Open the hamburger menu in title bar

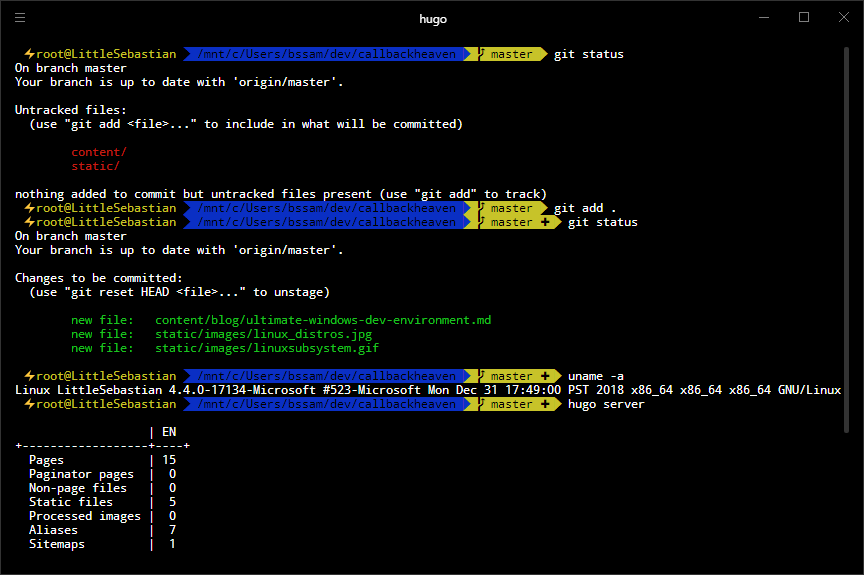[x=20, y=18]
